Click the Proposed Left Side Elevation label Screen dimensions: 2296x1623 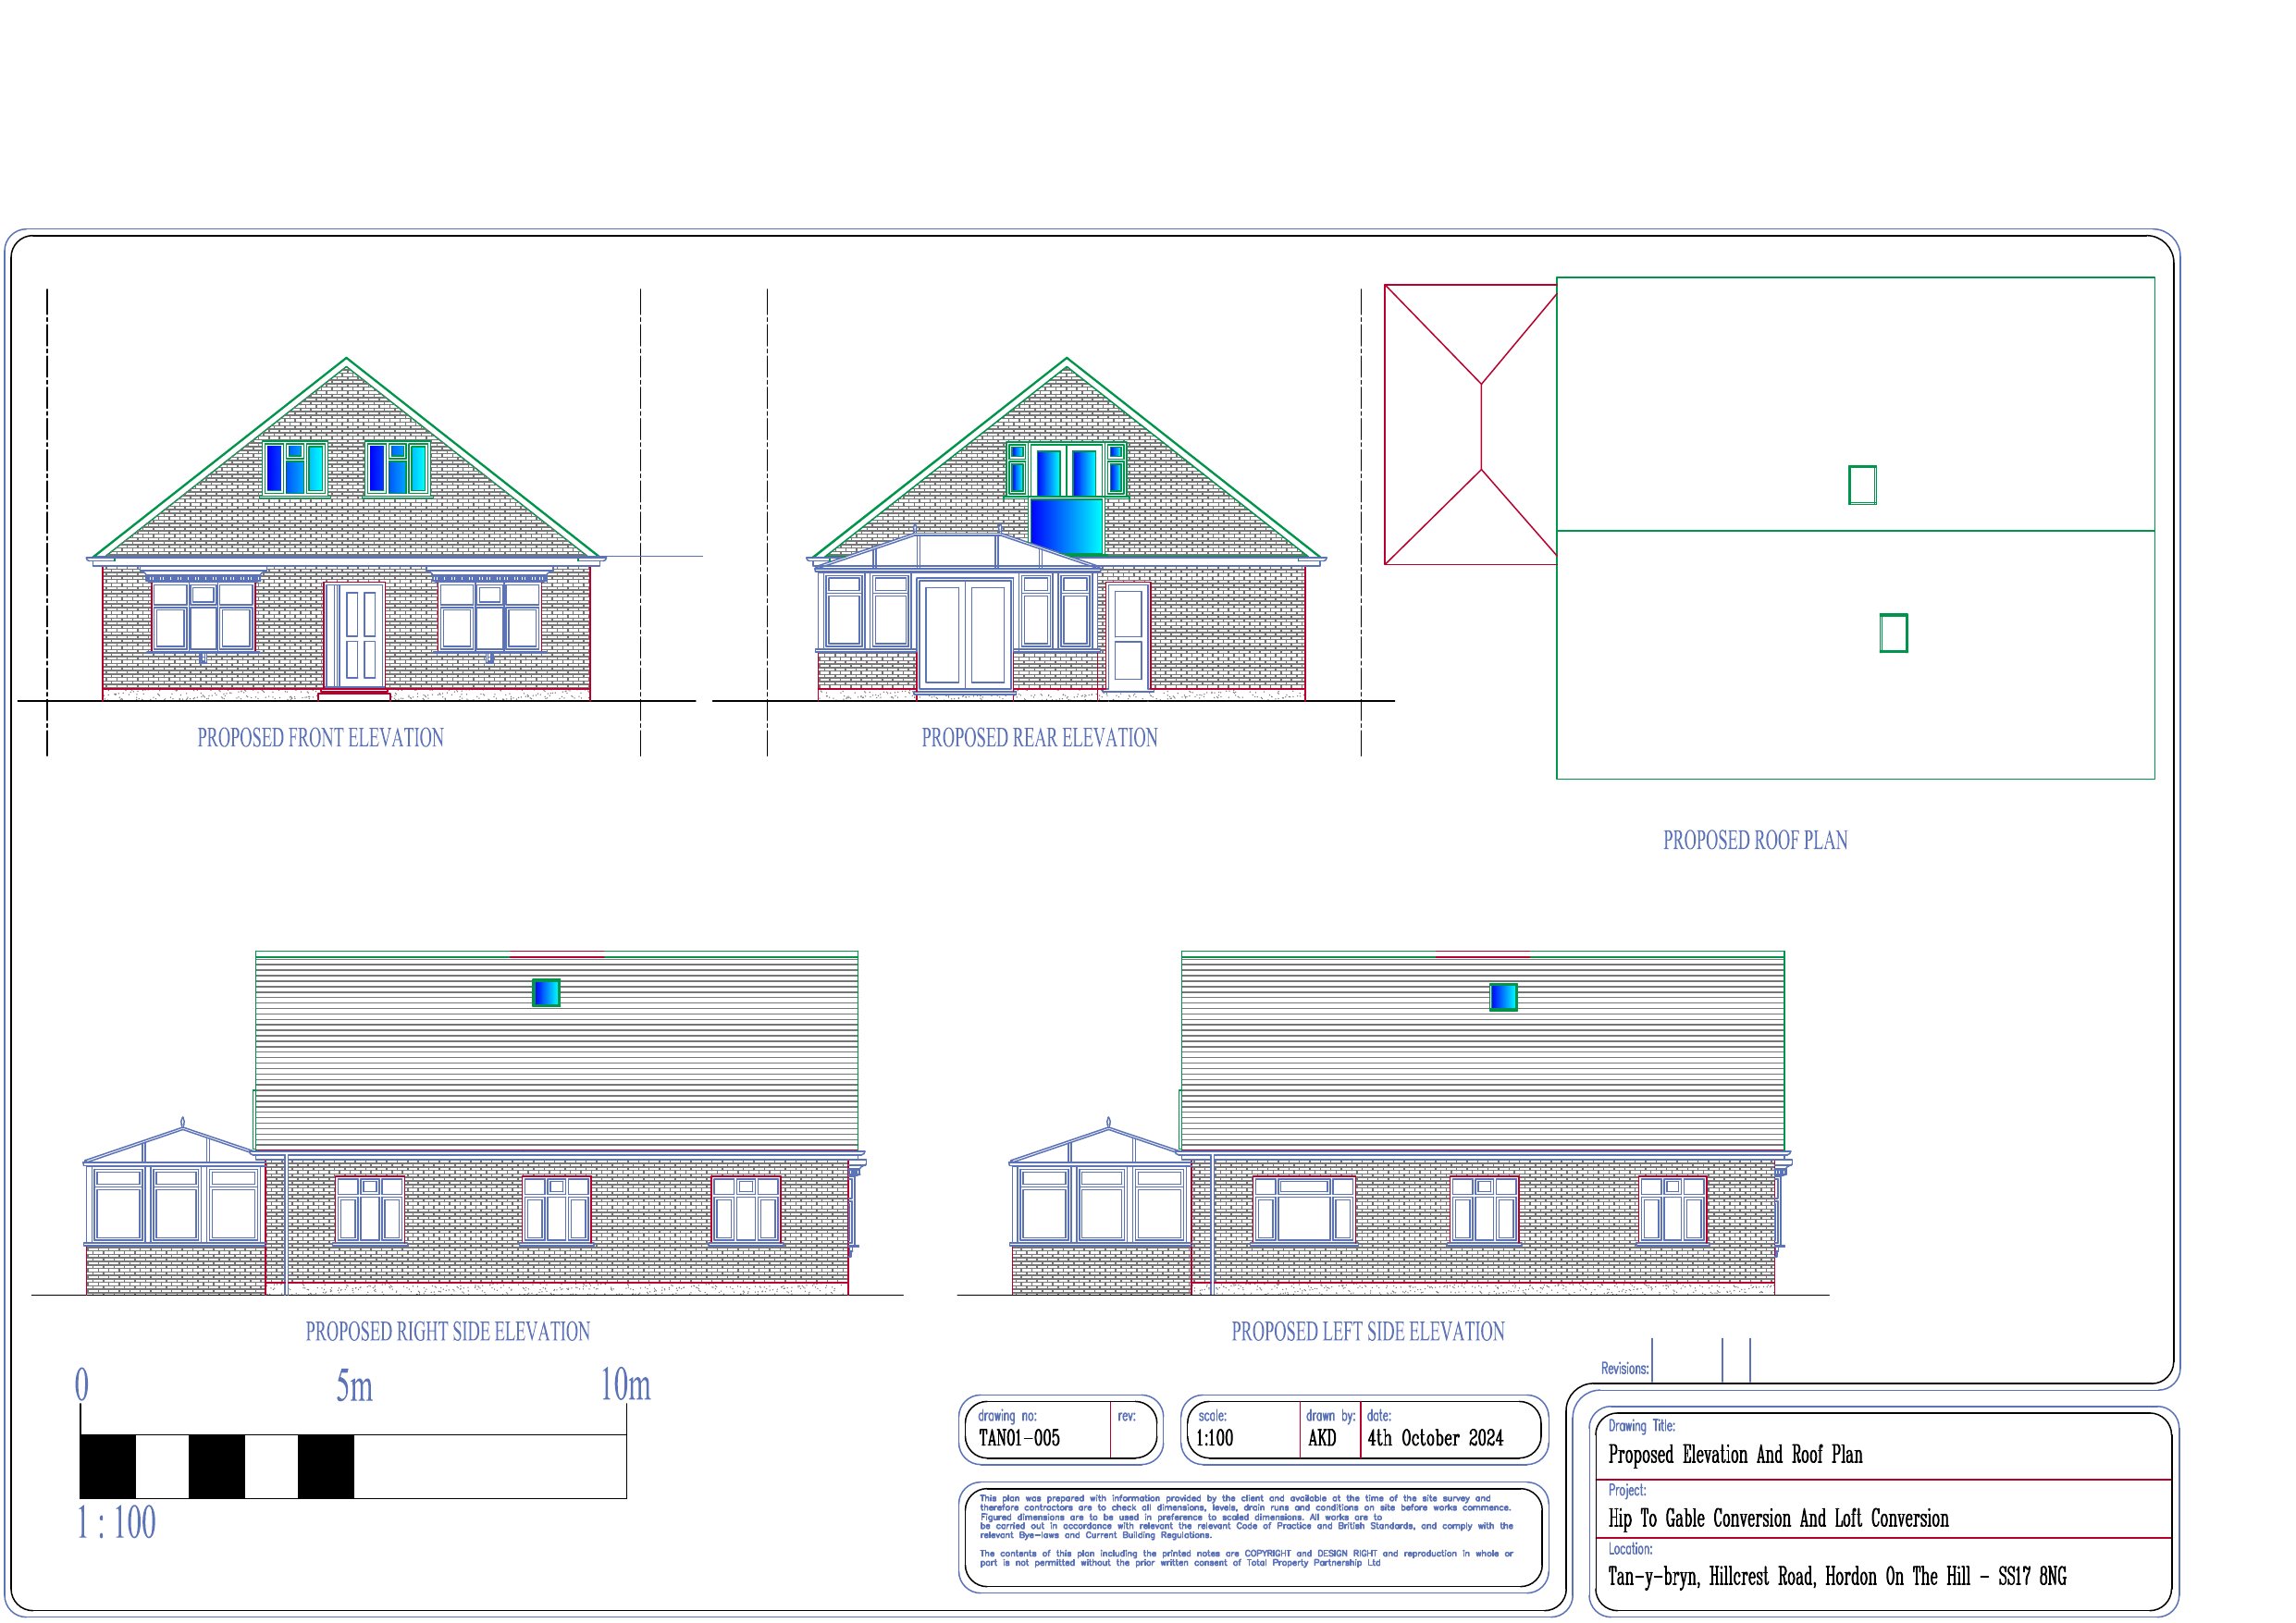click(1367, 1332)
